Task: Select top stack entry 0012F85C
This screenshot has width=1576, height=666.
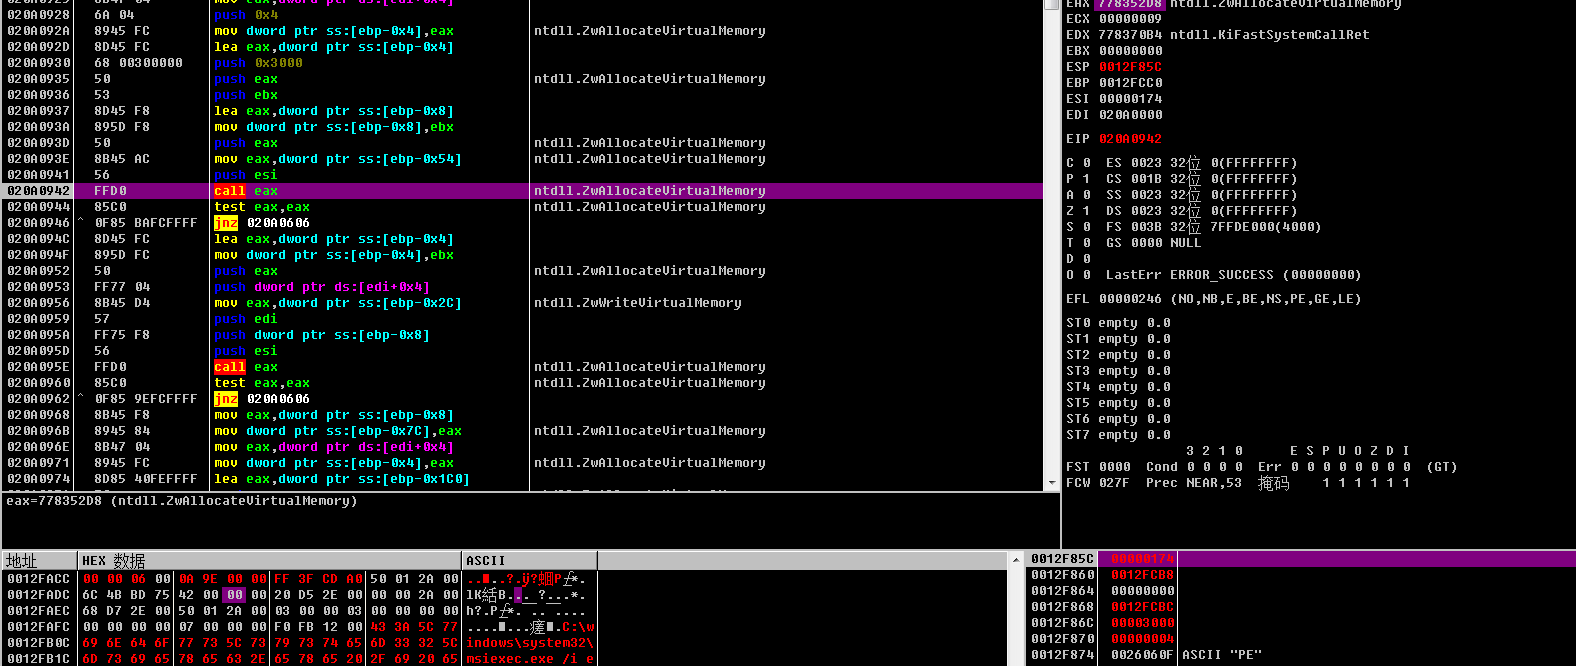Action: pyautogui.click(x=1301, y=559)
